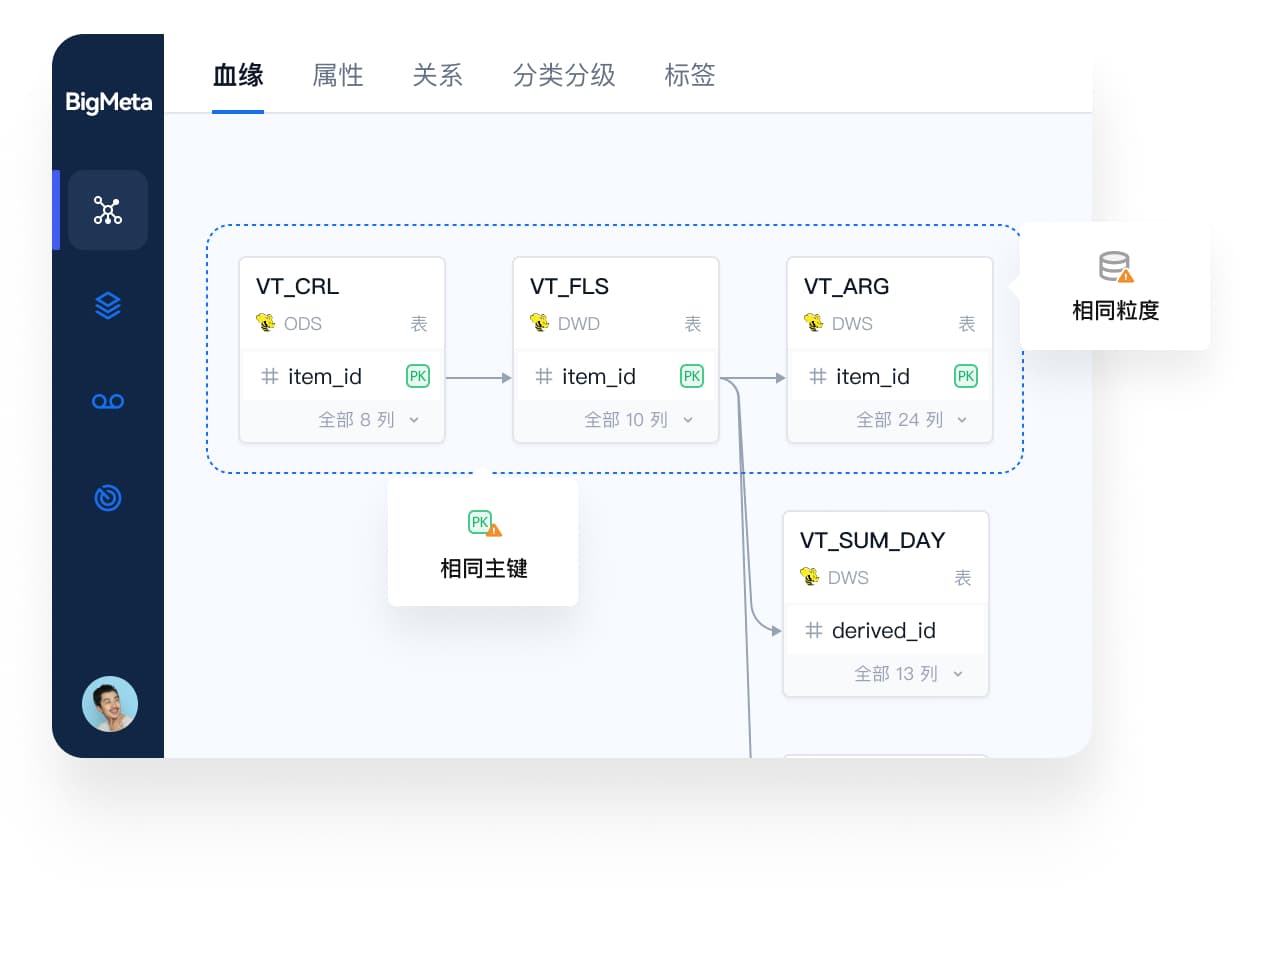Expand all 10 columns of VT_FLS
Image resolution: width=1280 pixels, height=960 pixels.
639,420
